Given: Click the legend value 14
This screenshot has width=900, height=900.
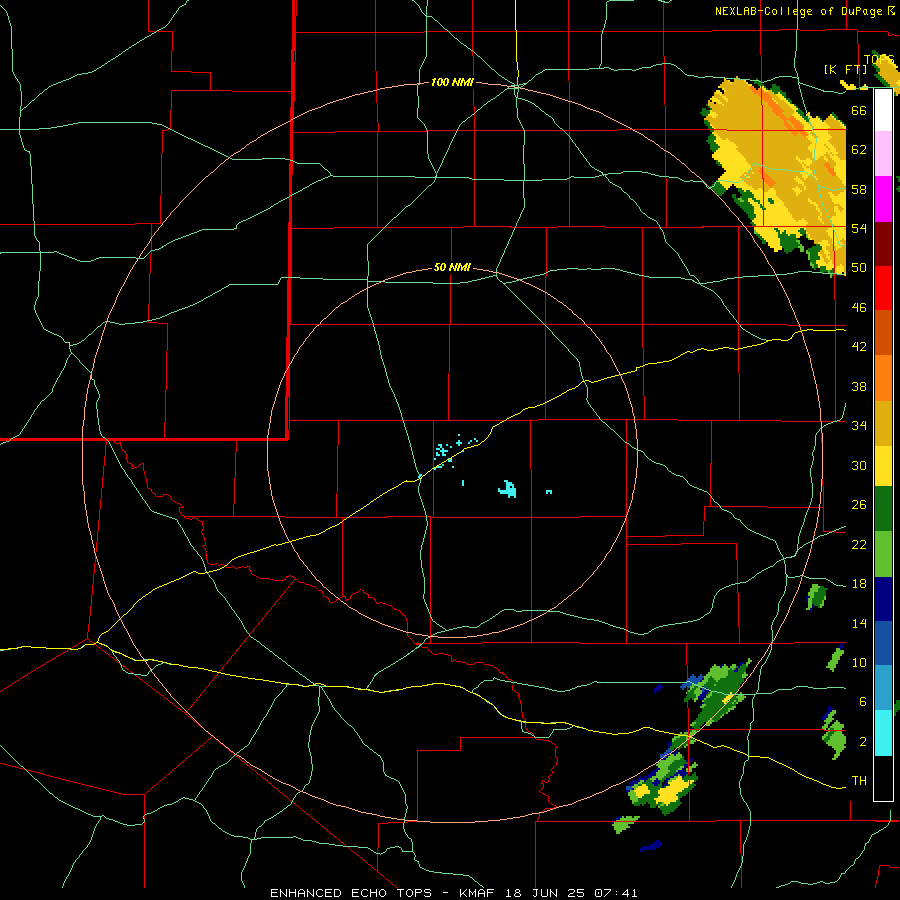Looking at the screenshot, I should point(859,623).
